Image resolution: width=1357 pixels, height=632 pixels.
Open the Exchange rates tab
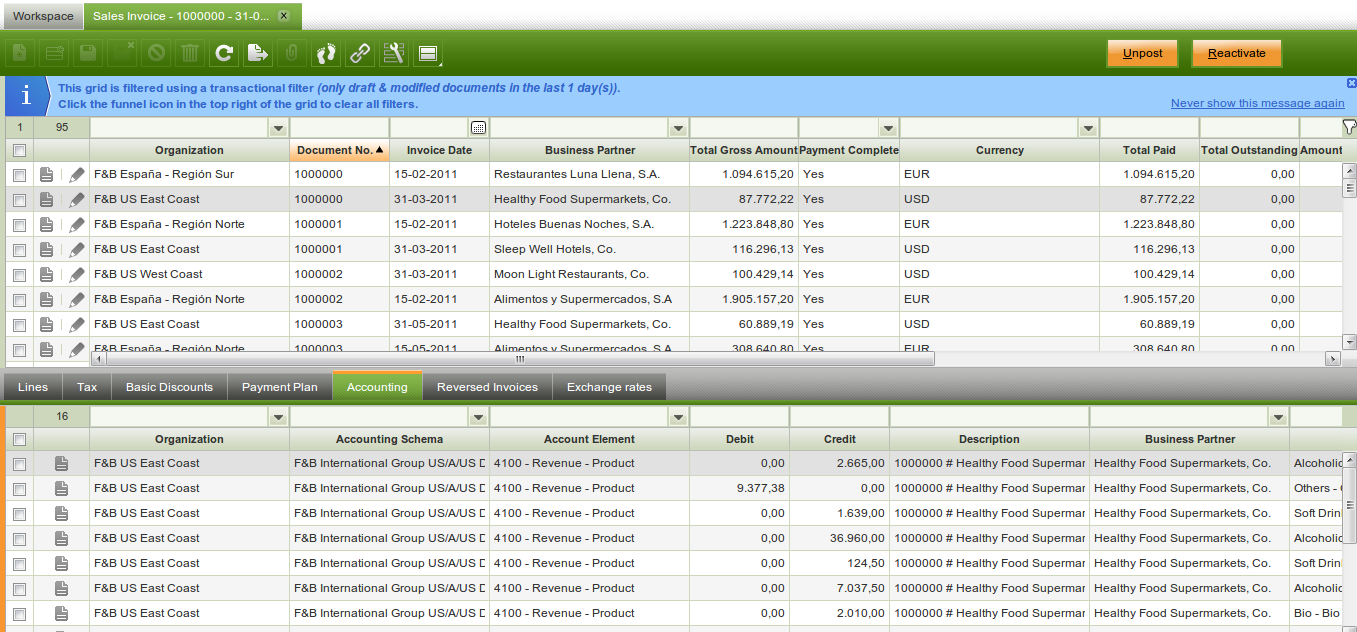pyautogui.click(x=609, y=387)
